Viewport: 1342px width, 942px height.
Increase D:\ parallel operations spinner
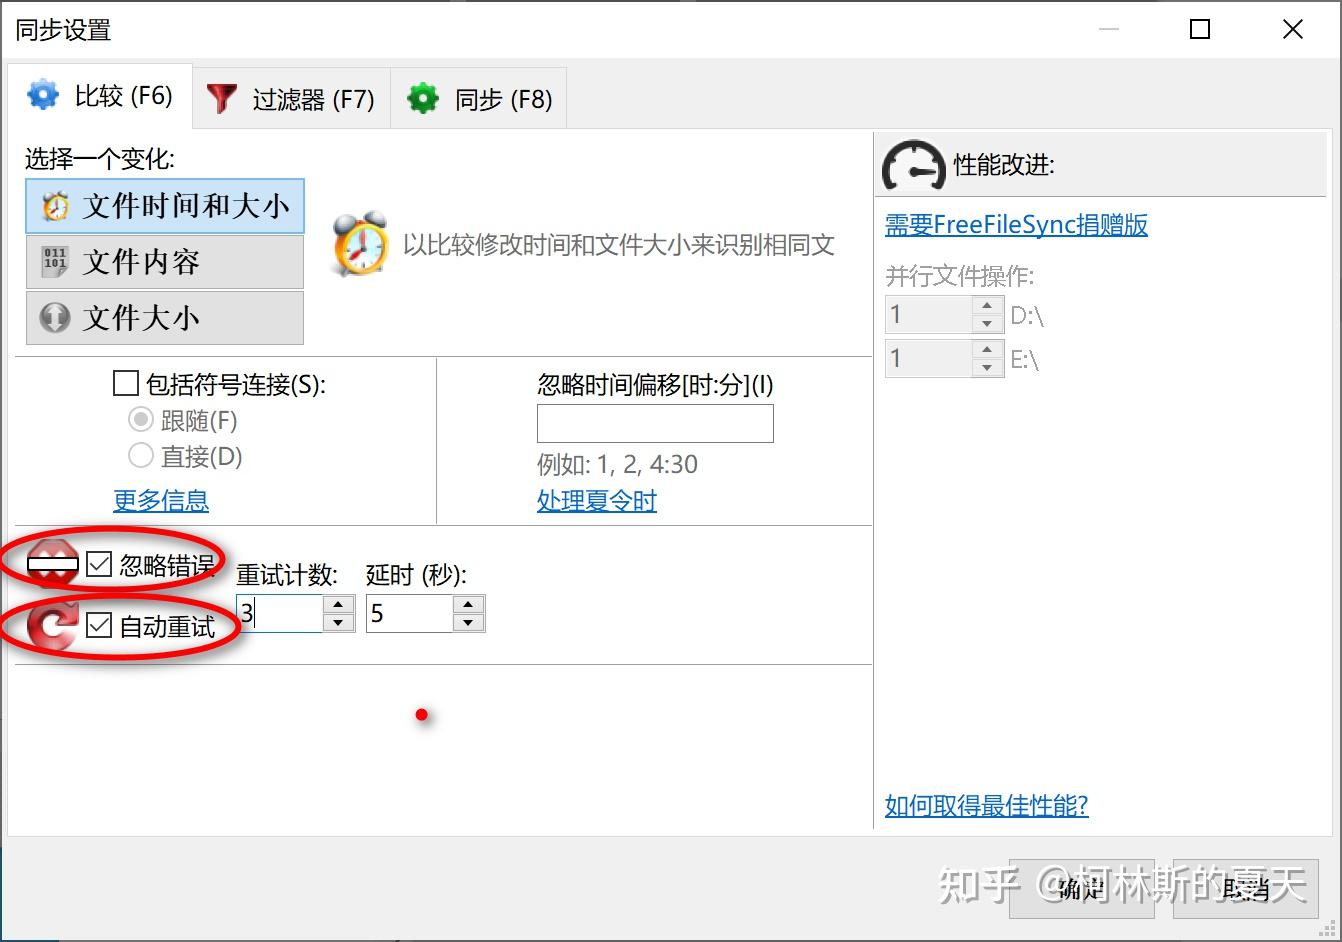pyautogui.click(x=988, y=306)
